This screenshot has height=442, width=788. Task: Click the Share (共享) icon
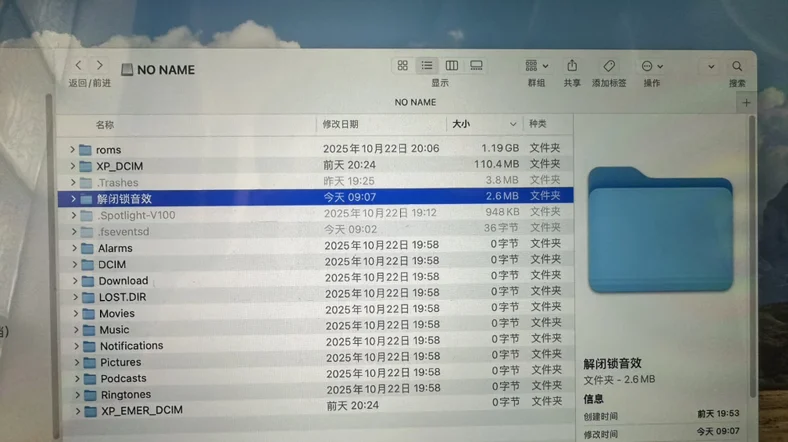[572, 65]
